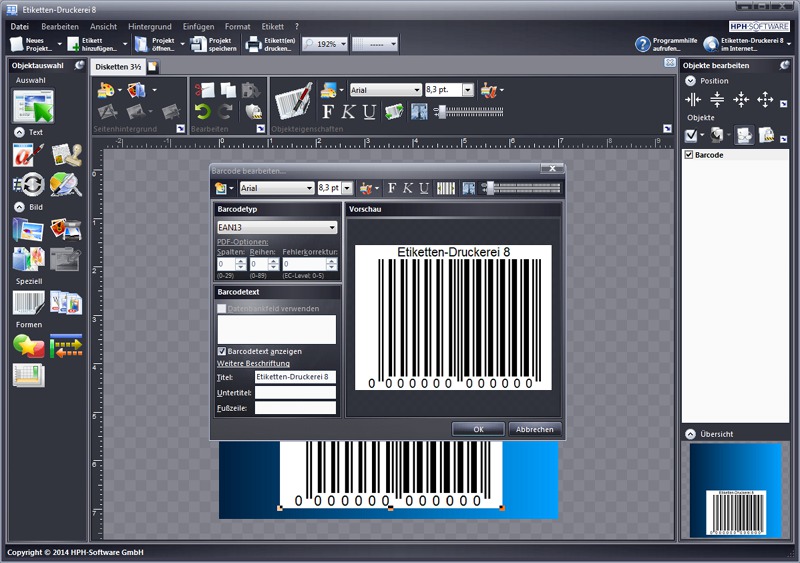
Task: Click italic K in barcode dialog
Action: (408, 188)
